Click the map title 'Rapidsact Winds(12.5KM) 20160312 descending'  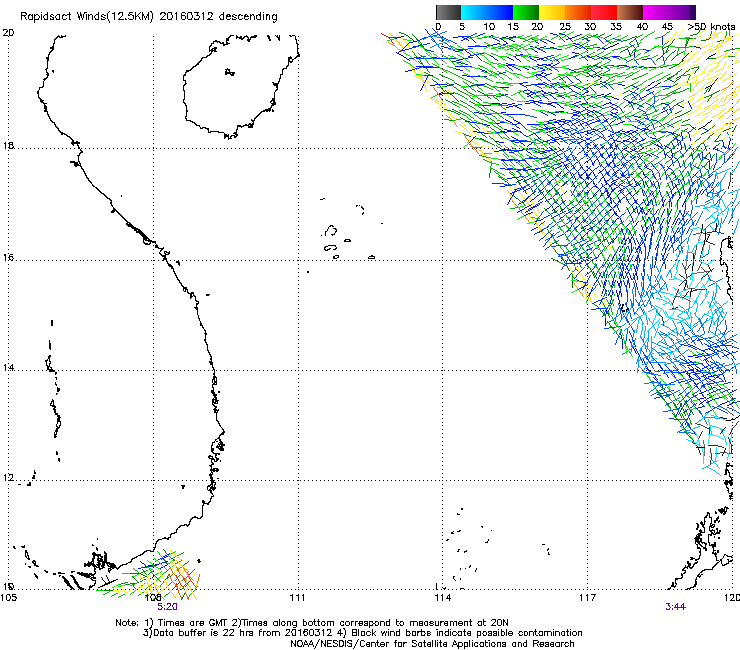pos(149,17)
